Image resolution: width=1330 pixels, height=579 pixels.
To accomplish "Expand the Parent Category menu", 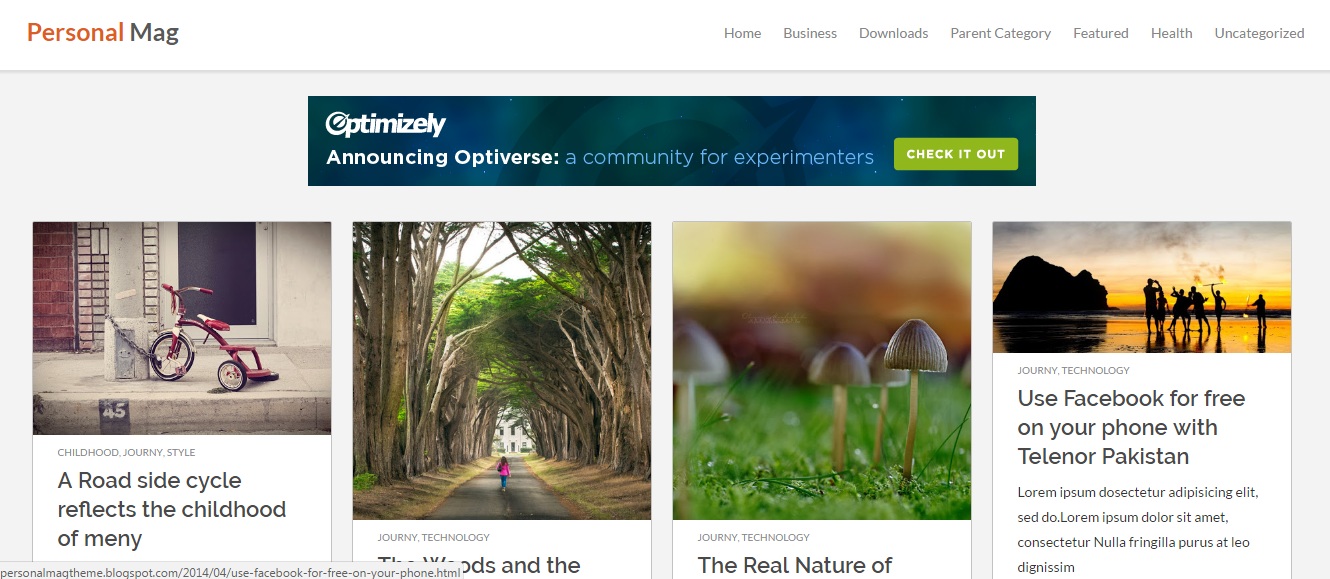I will (1000, 33).
